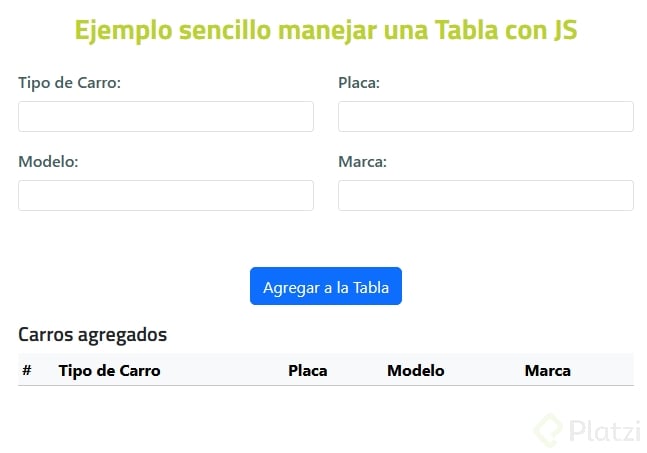Activate the Marca text input
The height and width of the screenshot is (453, 647).
pos(486,196)
